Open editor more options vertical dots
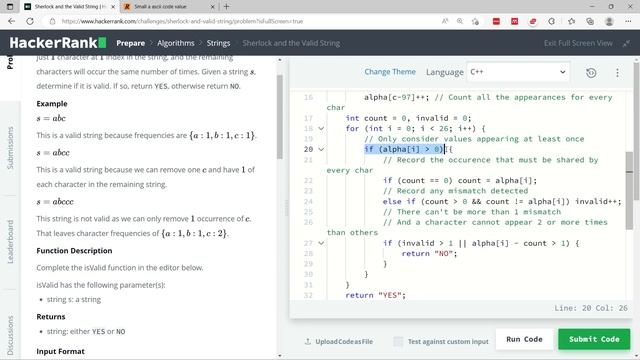The height and width of the screenshot is (360, 640). click(617, 73)
